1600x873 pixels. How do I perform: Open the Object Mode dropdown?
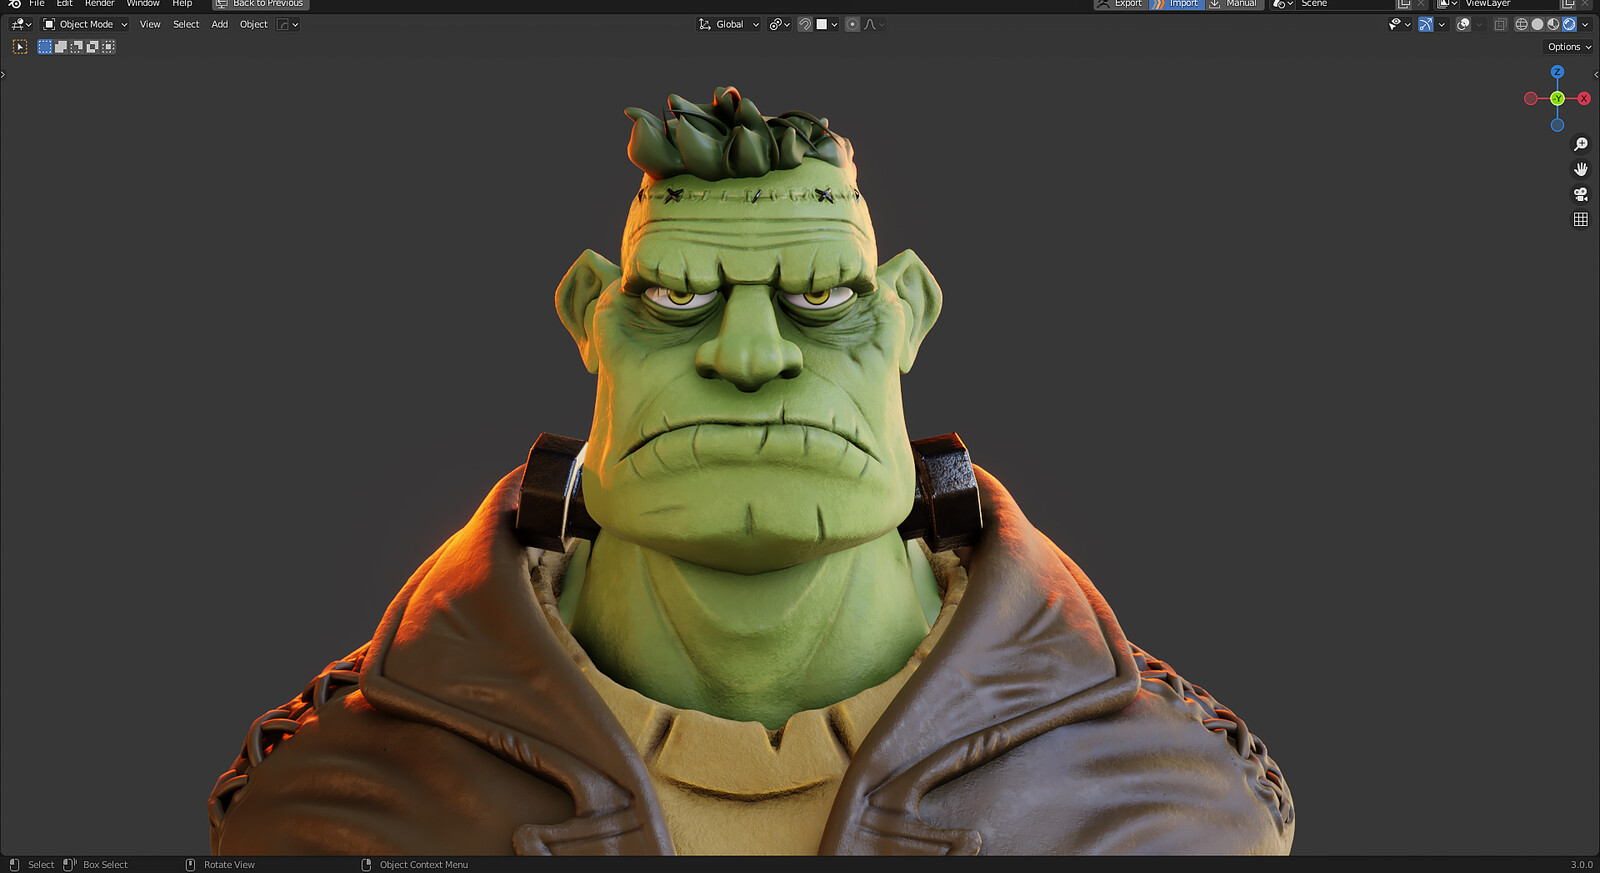[x=86, y=24]
